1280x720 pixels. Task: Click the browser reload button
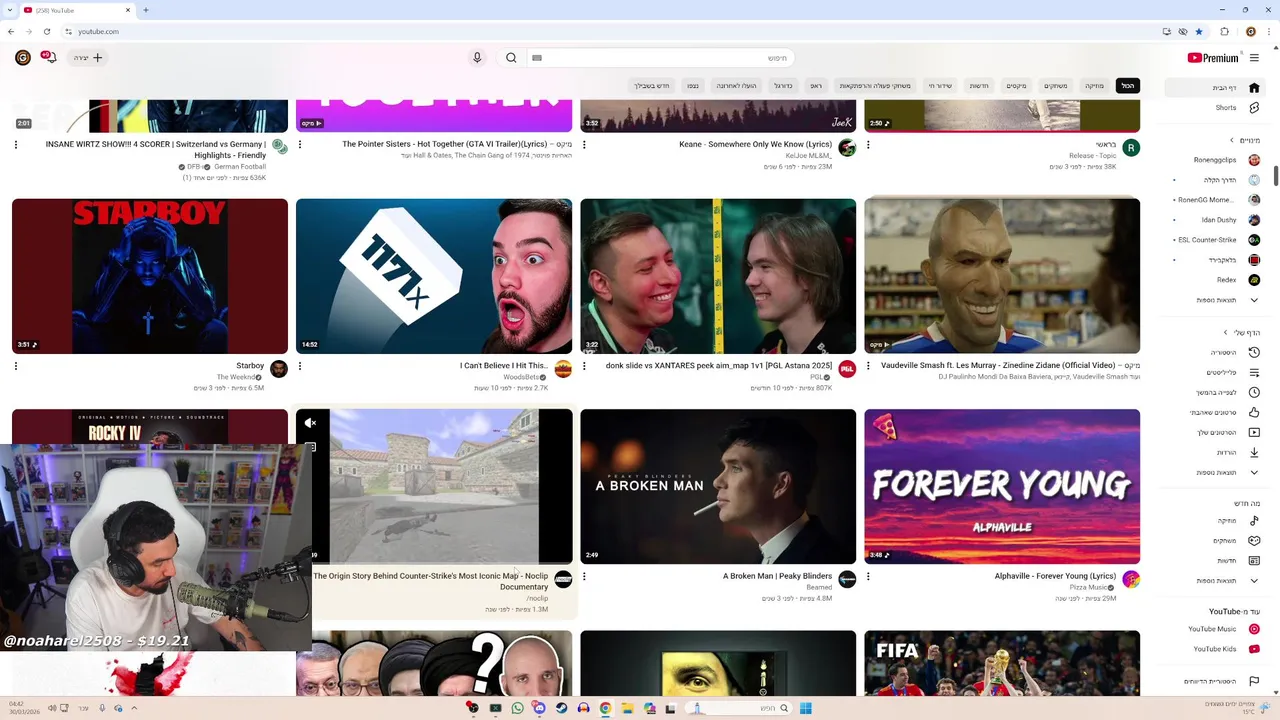[x=47, y=31]
